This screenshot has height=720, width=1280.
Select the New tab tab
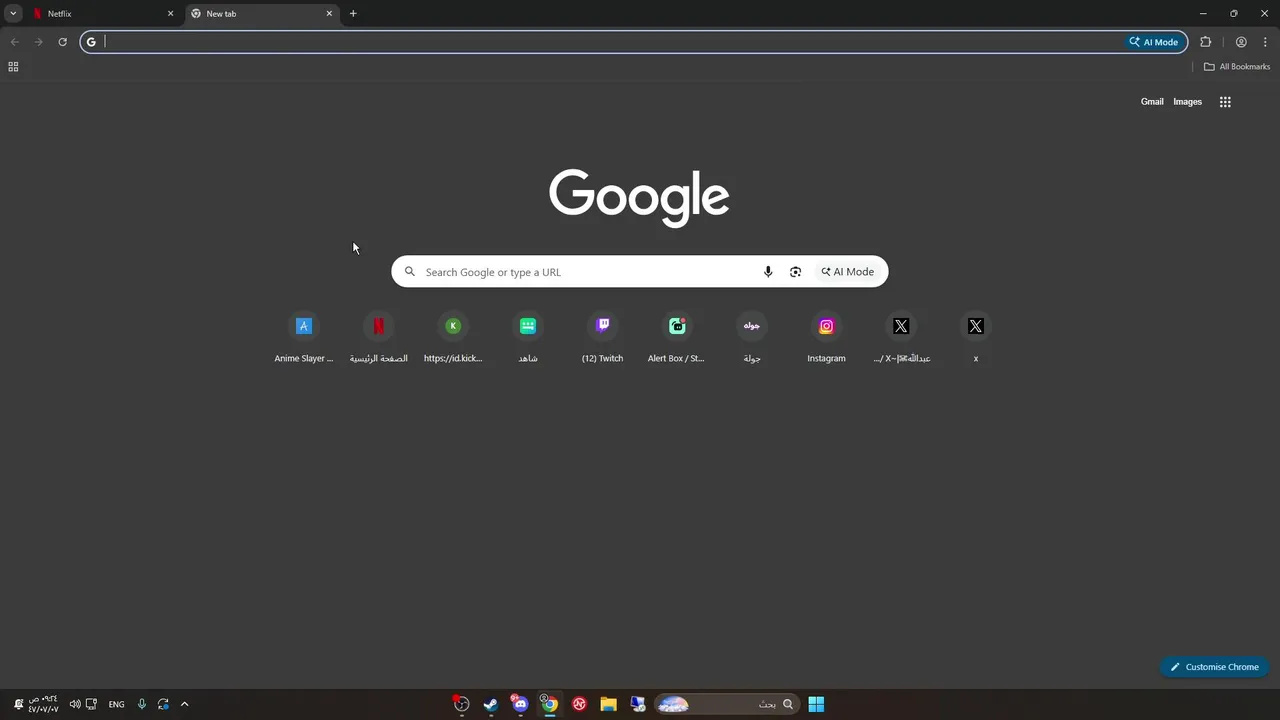point(262,14)
